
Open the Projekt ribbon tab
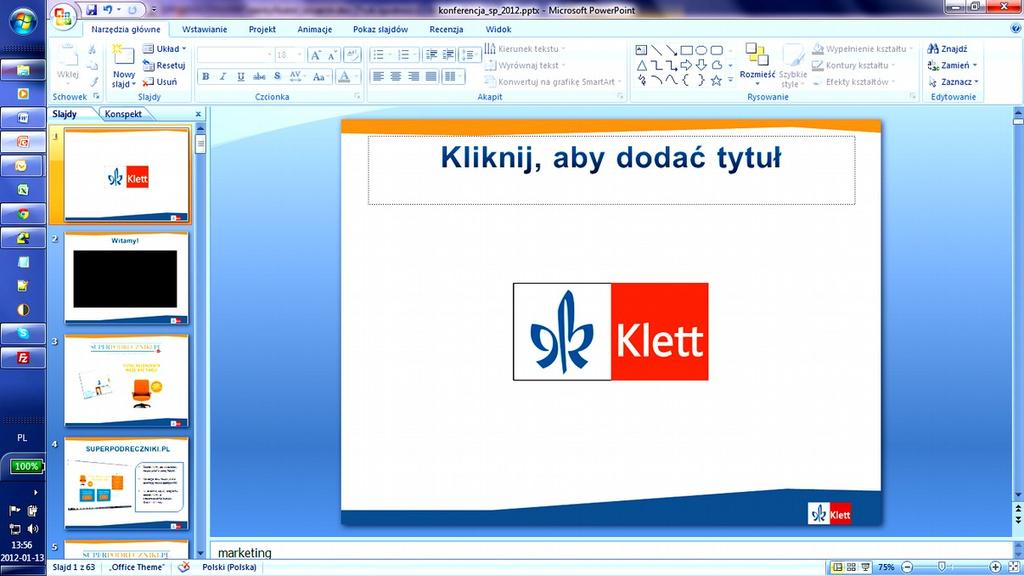(x=262, y=29)
